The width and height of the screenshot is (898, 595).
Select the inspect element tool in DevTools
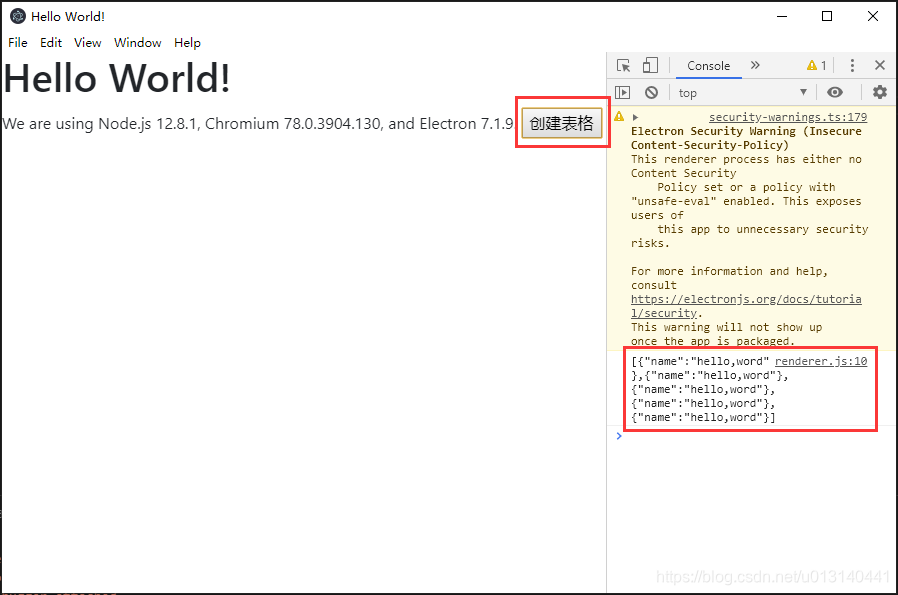coord(625,65)
